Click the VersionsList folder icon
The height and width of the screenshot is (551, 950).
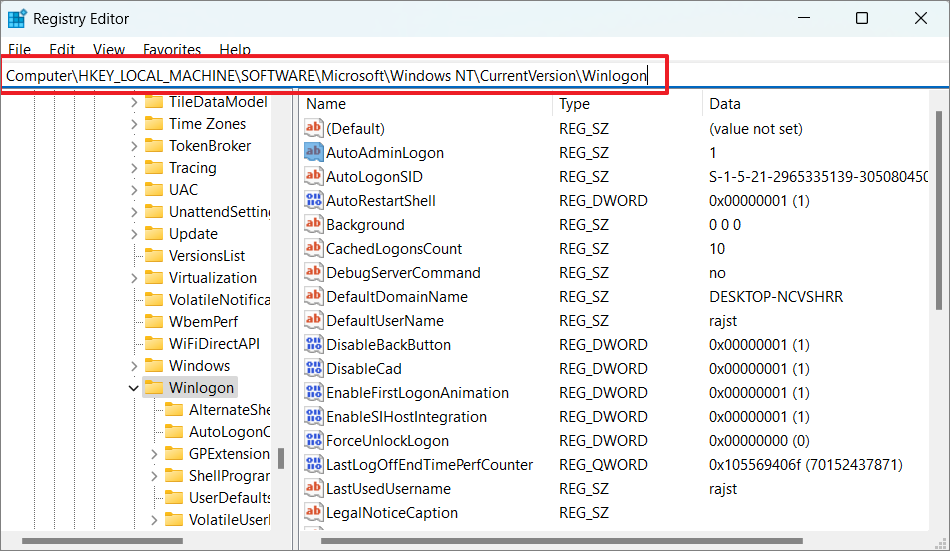click(x=154, y=255)
